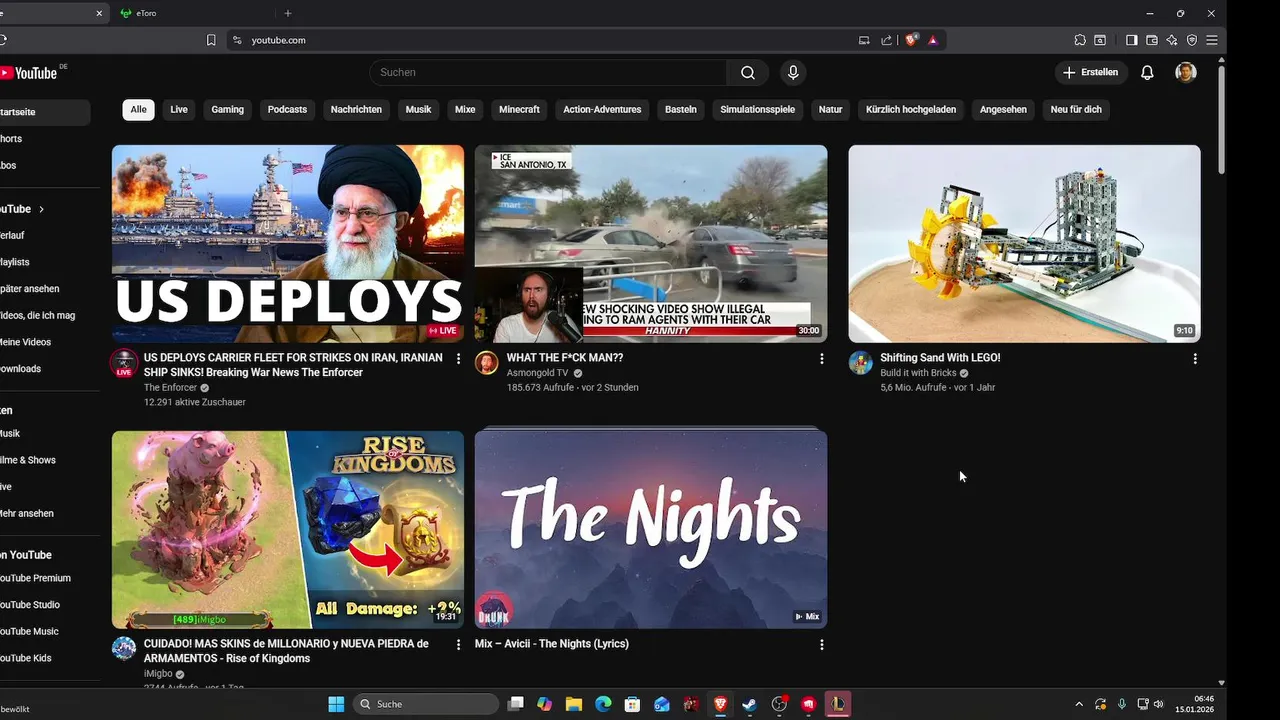The height and width of the screenshot is (720, 1280).
Task: Click the Windows taskbar Suche box
Action: coord(424,704)
